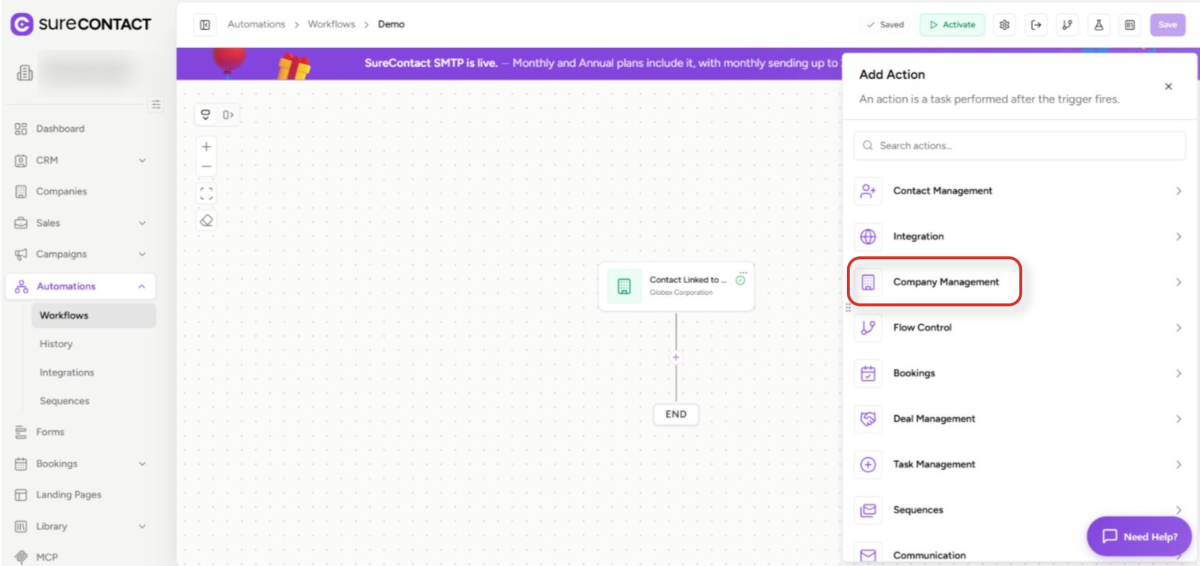
Task: Expand the Campaigns sidebar chevron
Action: point(142,254)
